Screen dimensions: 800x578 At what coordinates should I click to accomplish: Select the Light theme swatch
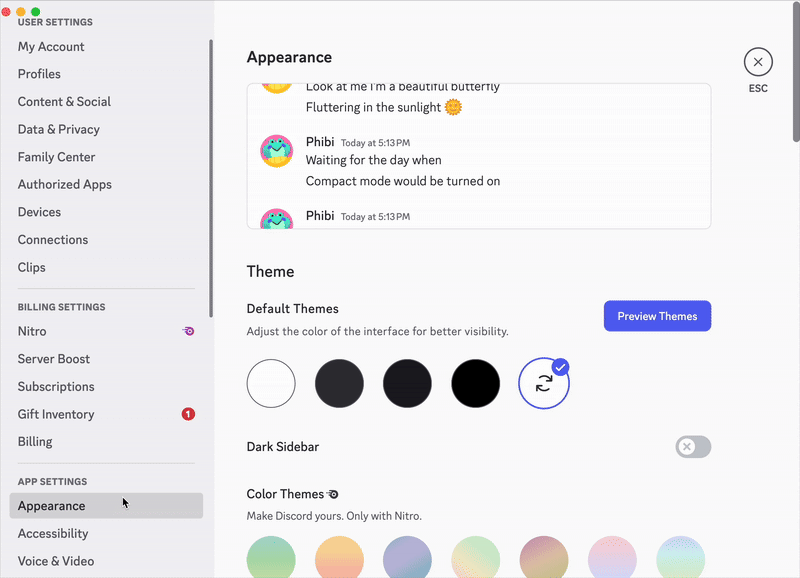pyautogui.click(x=271, y=383)
